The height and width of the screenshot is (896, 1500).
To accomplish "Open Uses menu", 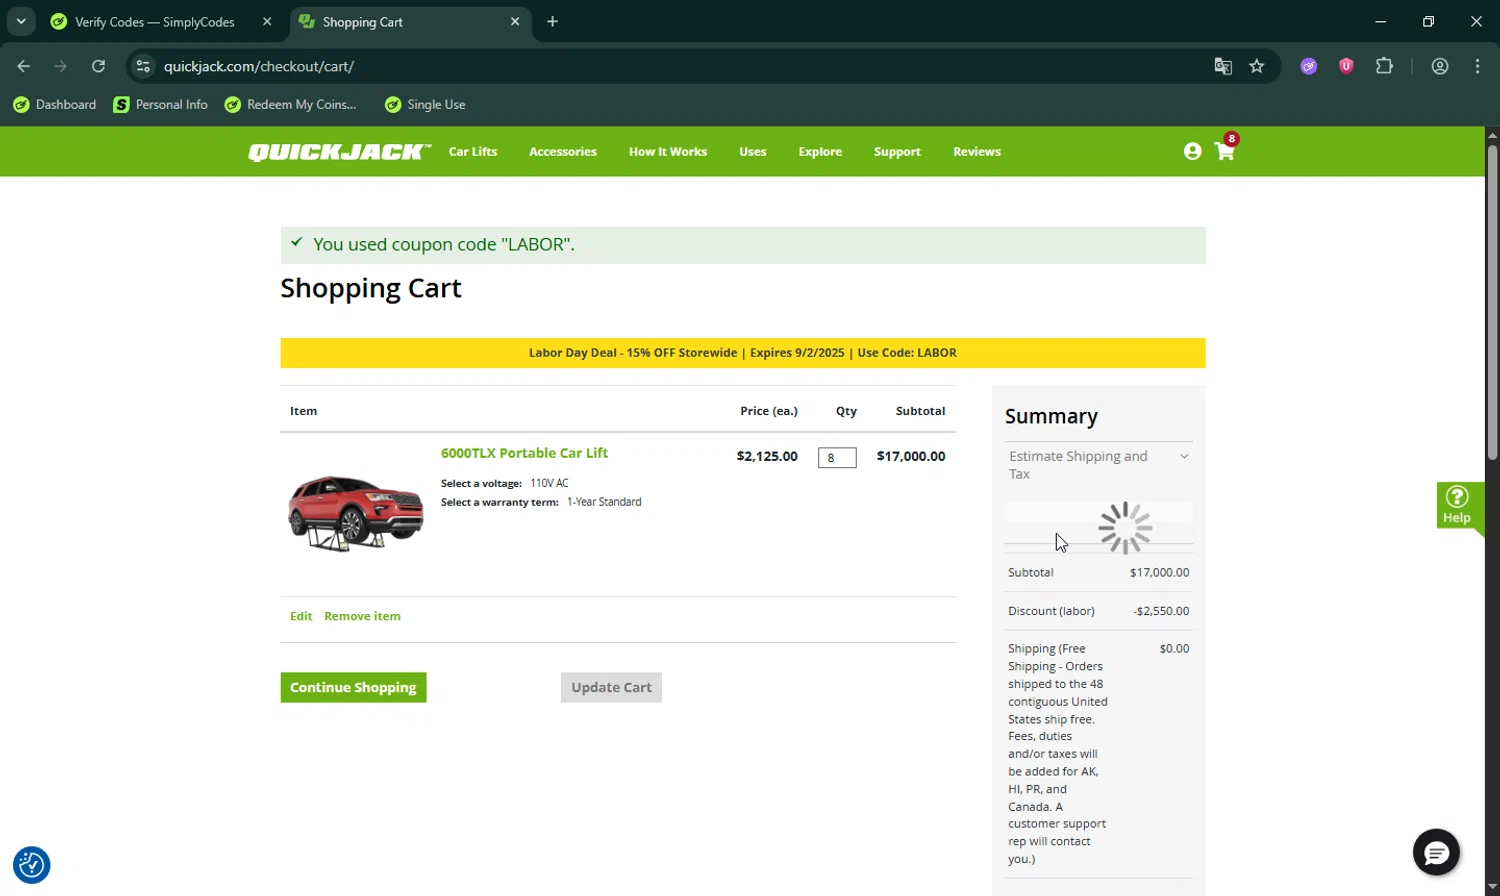I will pyautogui.click(x=753, y=152).
